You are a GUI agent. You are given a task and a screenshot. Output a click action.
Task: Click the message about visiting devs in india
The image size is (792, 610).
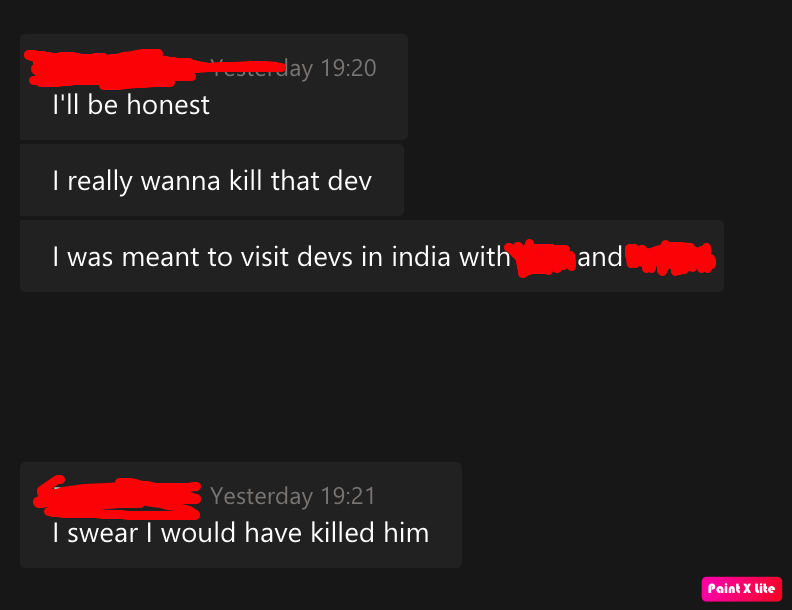(372, 256)
